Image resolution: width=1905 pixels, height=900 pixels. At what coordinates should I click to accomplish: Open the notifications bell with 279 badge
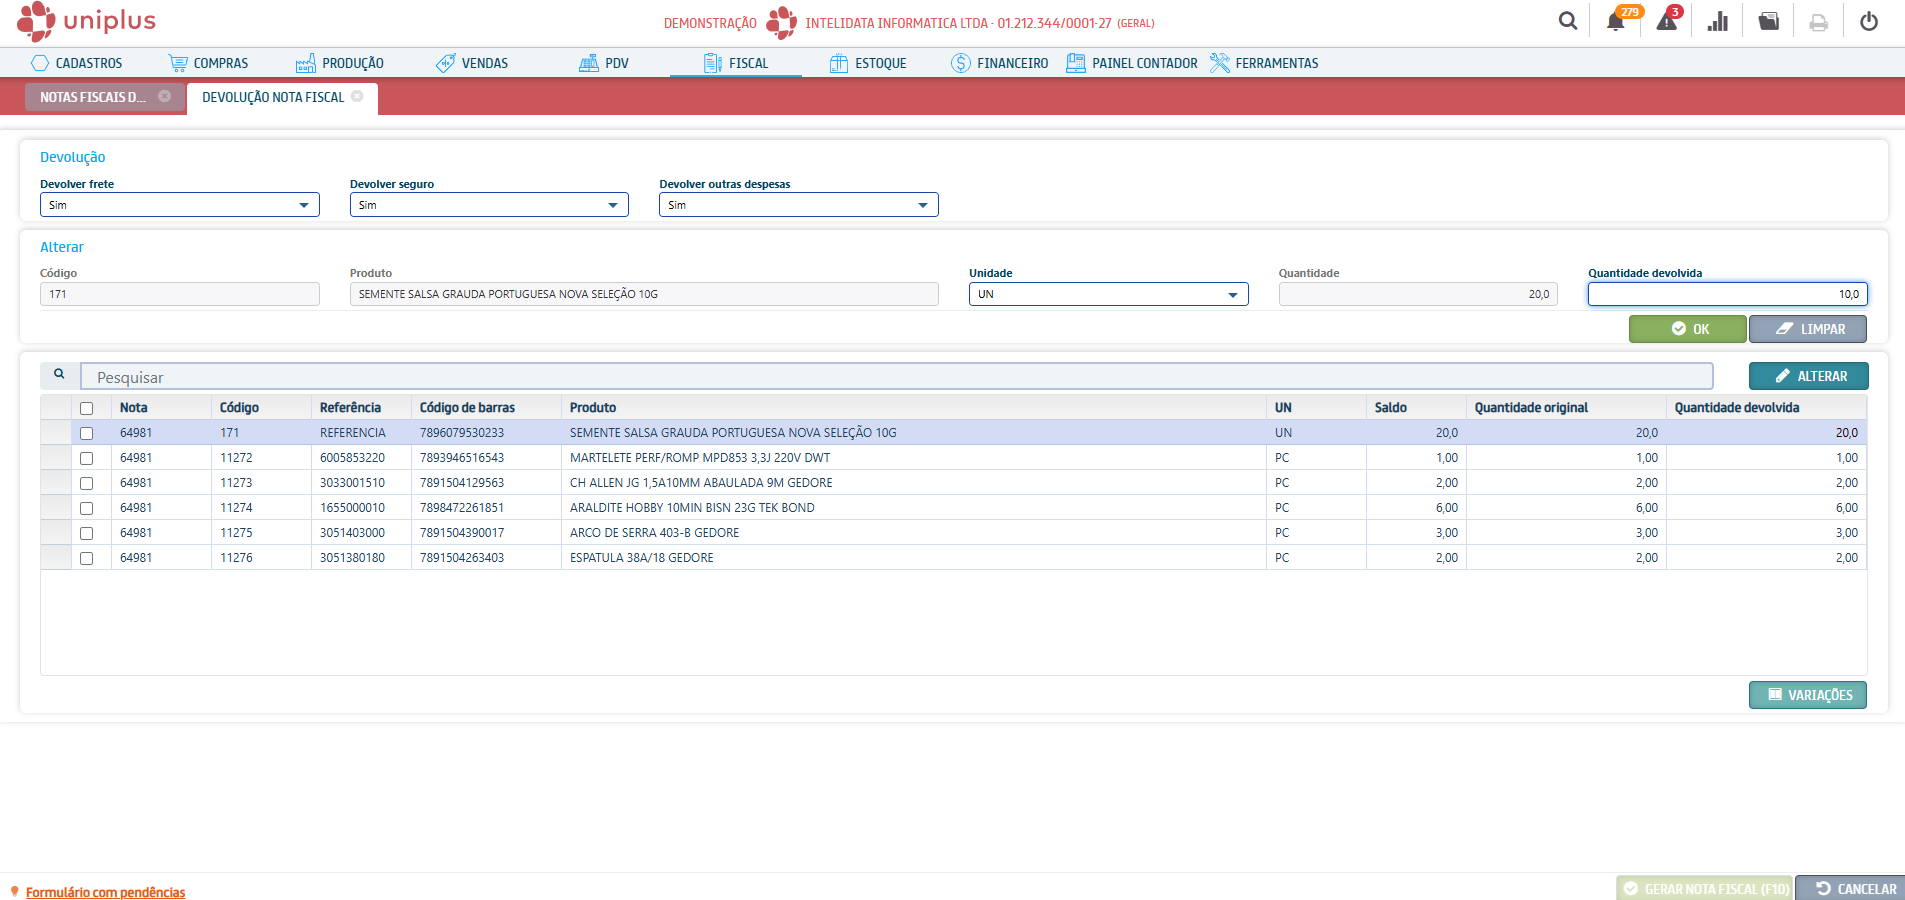coord(1616,21)
